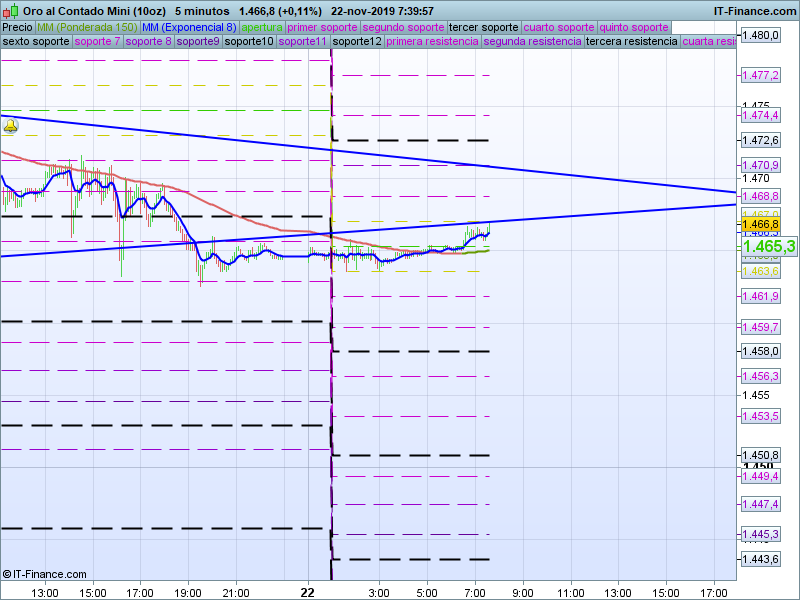Click the 22 date marker on time axis
Screen dimensions: 800x600
pyautogui.click(x=307, y=592)
